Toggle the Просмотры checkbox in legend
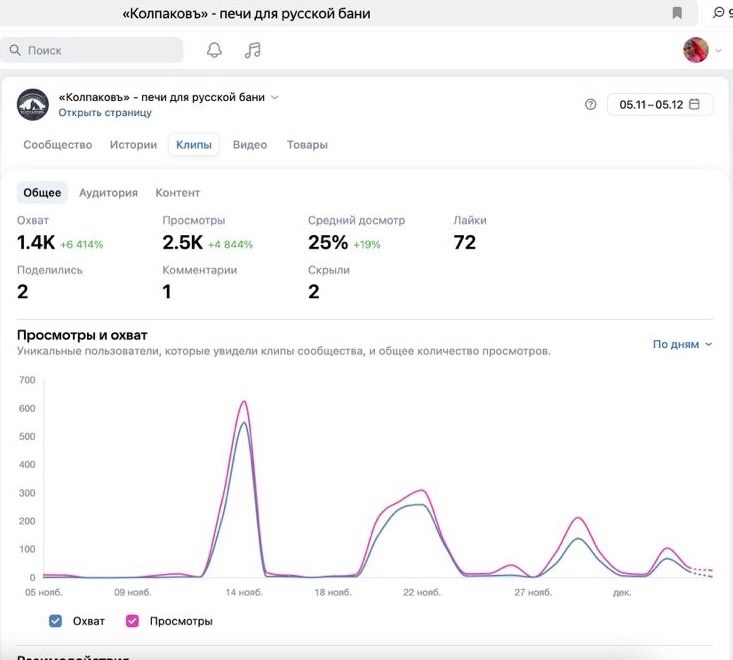This screenshot has height=660, width=733. click(x=132, y=621)
